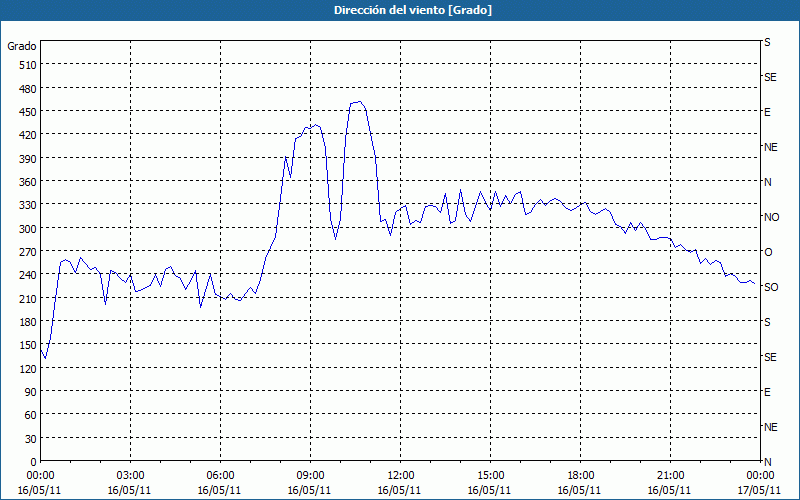Select the 16/05/11 date under 09:00
Image resolution: width=800 pixels, height=500 pixels.
[310, 490]
